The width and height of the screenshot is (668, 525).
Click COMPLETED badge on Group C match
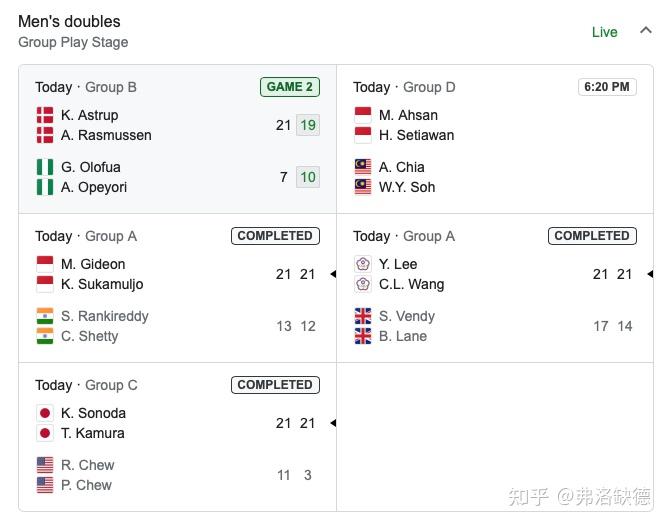point(275,385)
